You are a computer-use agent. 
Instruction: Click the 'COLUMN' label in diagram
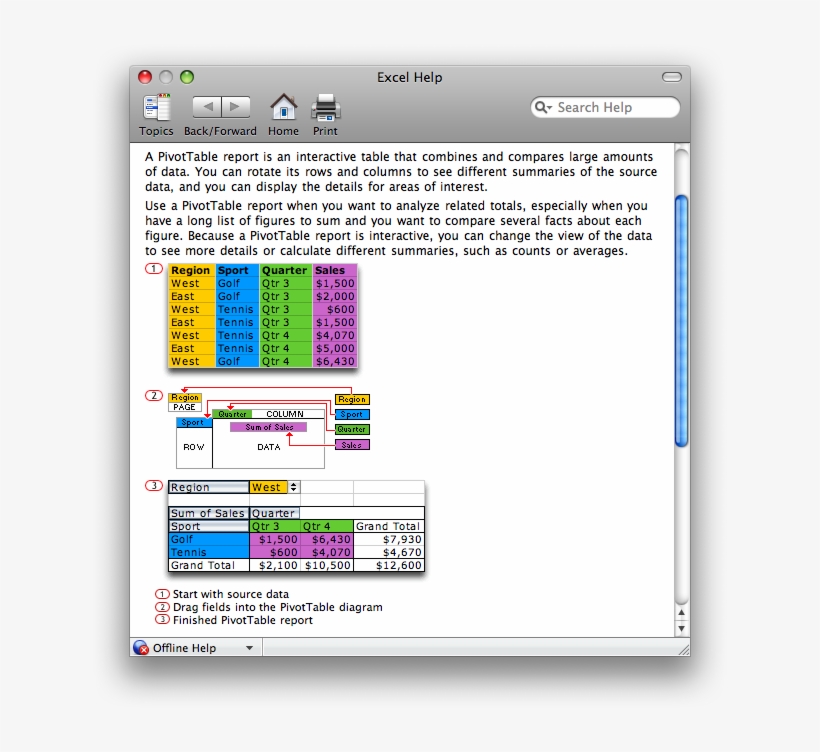pos(284,414)
